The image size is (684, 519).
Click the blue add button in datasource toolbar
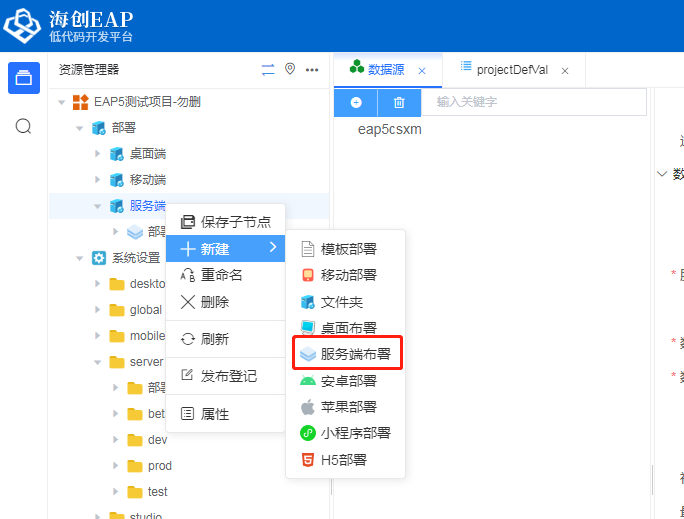[x=356, y=102]
